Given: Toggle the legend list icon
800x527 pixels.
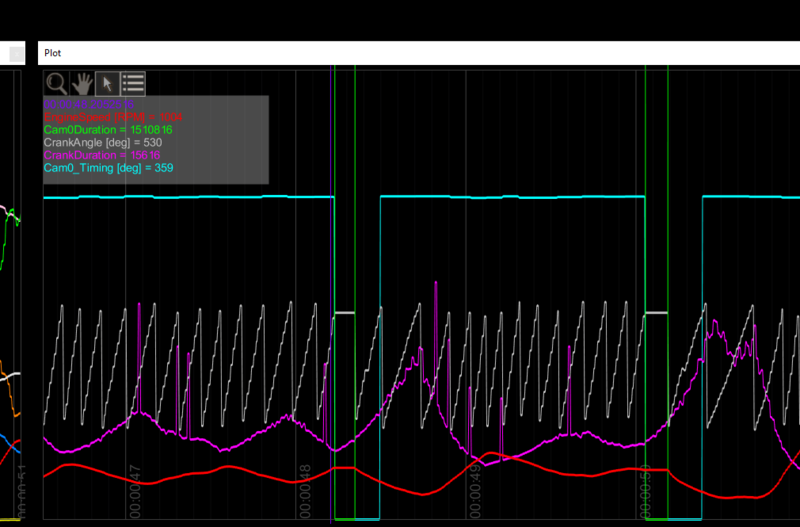Looking at the screenshot, I should (133, 83).
